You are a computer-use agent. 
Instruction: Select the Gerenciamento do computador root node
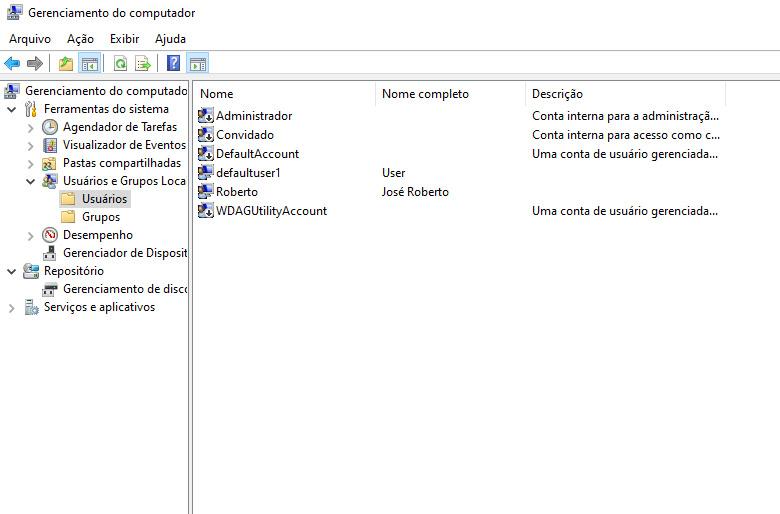[x=106, y=91]
